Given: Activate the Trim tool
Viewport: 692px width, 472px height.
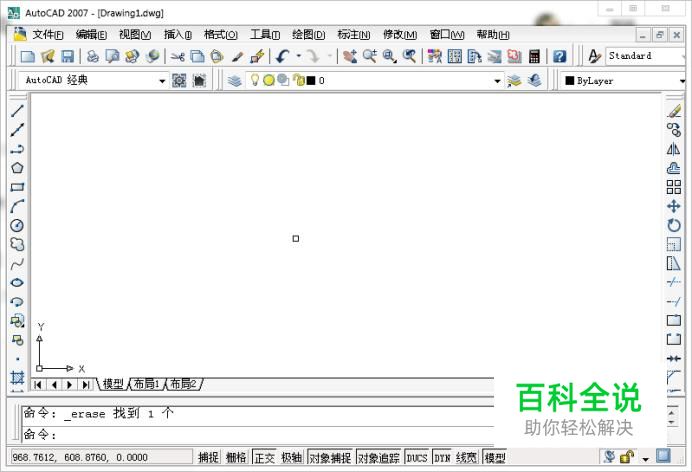Looking at the screenshot, I should pyautogui.click(x=673, y=282).
